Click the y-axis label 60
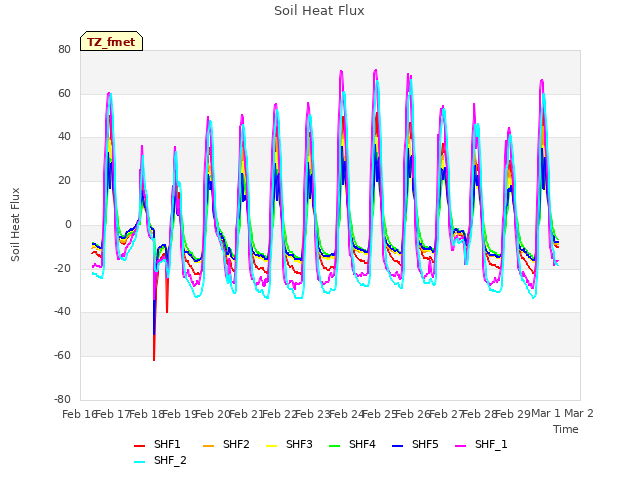The width and height of the screenshot is (640, 480). coord(64,93)
